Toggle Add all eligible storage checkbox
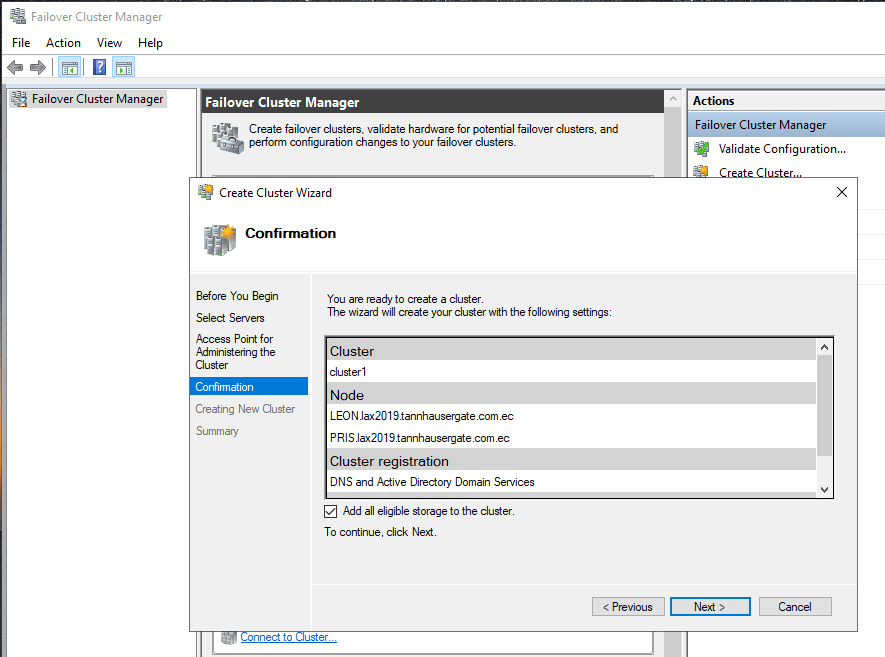885x657 pixels. coord(331,511)
